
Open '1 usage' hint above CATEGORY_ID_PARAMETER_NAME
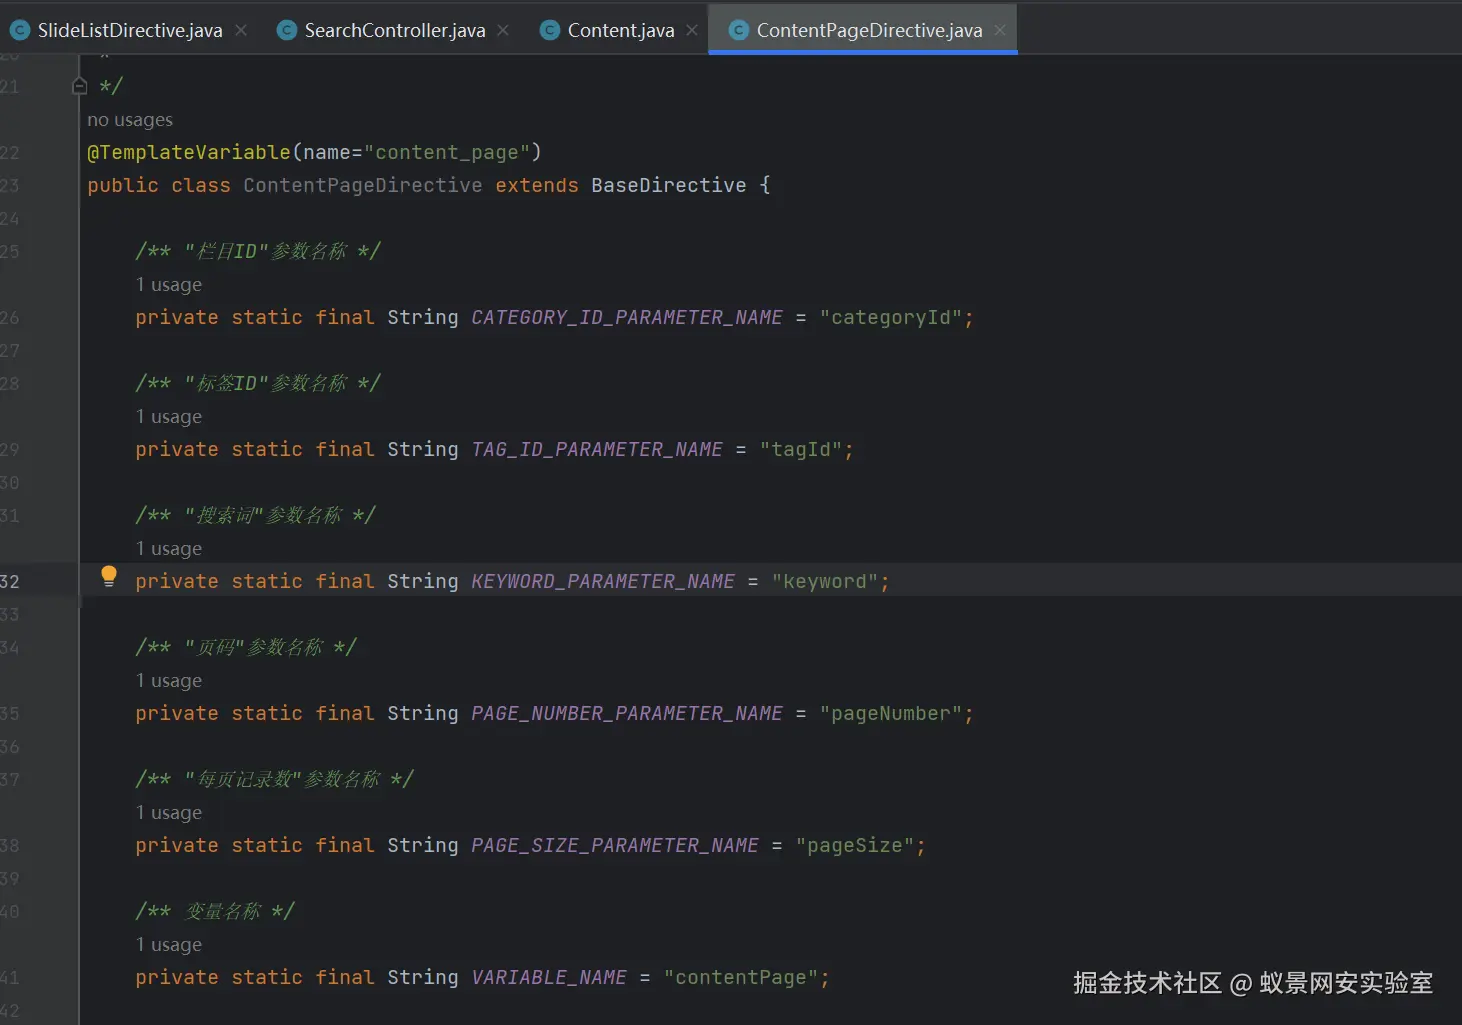coord(169,285)
